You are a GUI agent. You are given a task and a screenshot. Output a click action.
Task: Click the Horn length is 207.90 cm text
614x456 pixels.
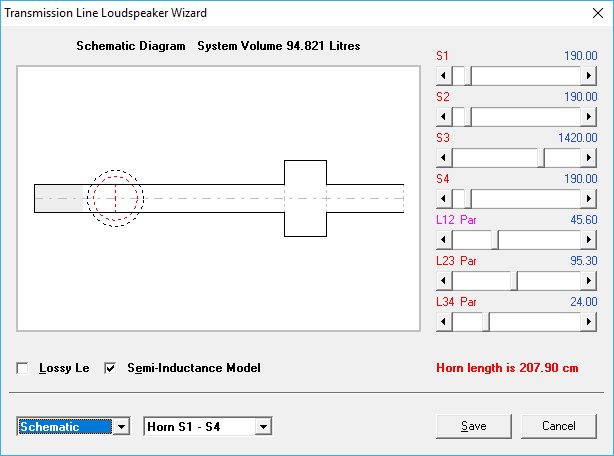click(x=507, y=368)
